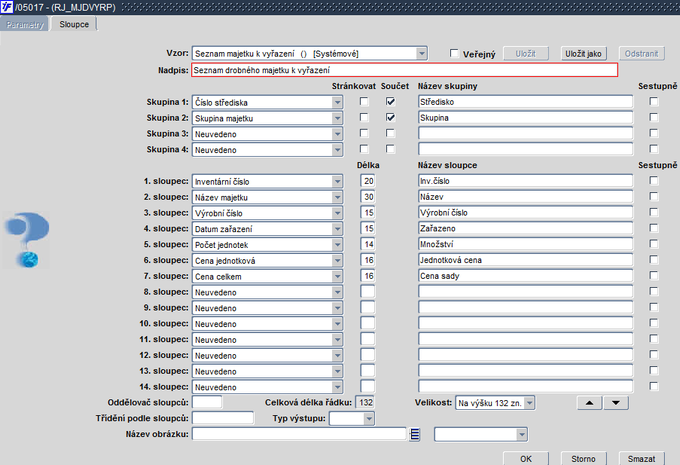680x465 pixels.
Task: Select the Sloupce tab
Action: 74,24
